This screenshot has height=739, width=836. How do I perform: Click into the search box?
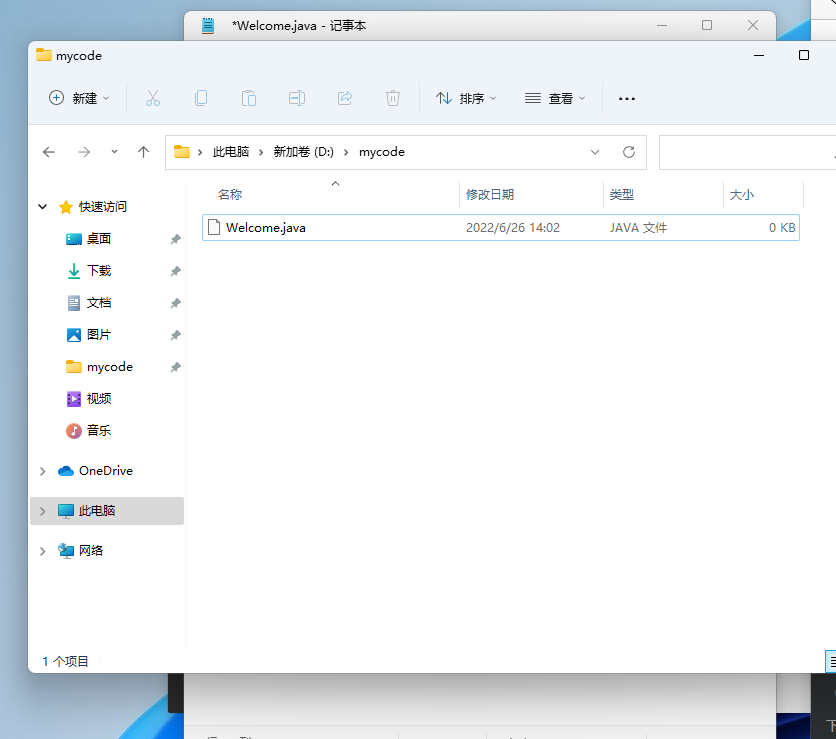(747, 152)
